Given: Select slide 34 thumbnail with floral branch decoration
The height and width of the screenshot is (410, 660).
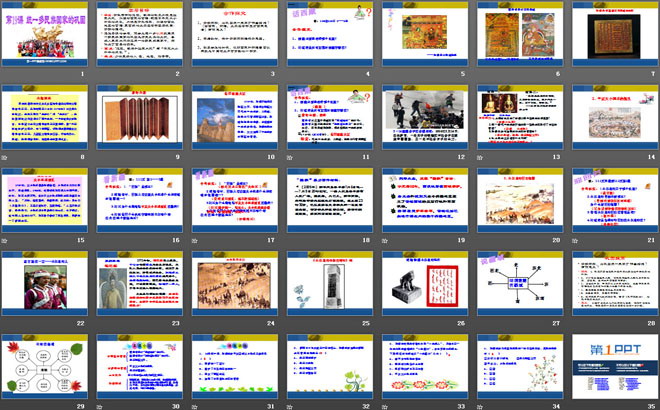Looking at the screenshot, I should point(520,367).
